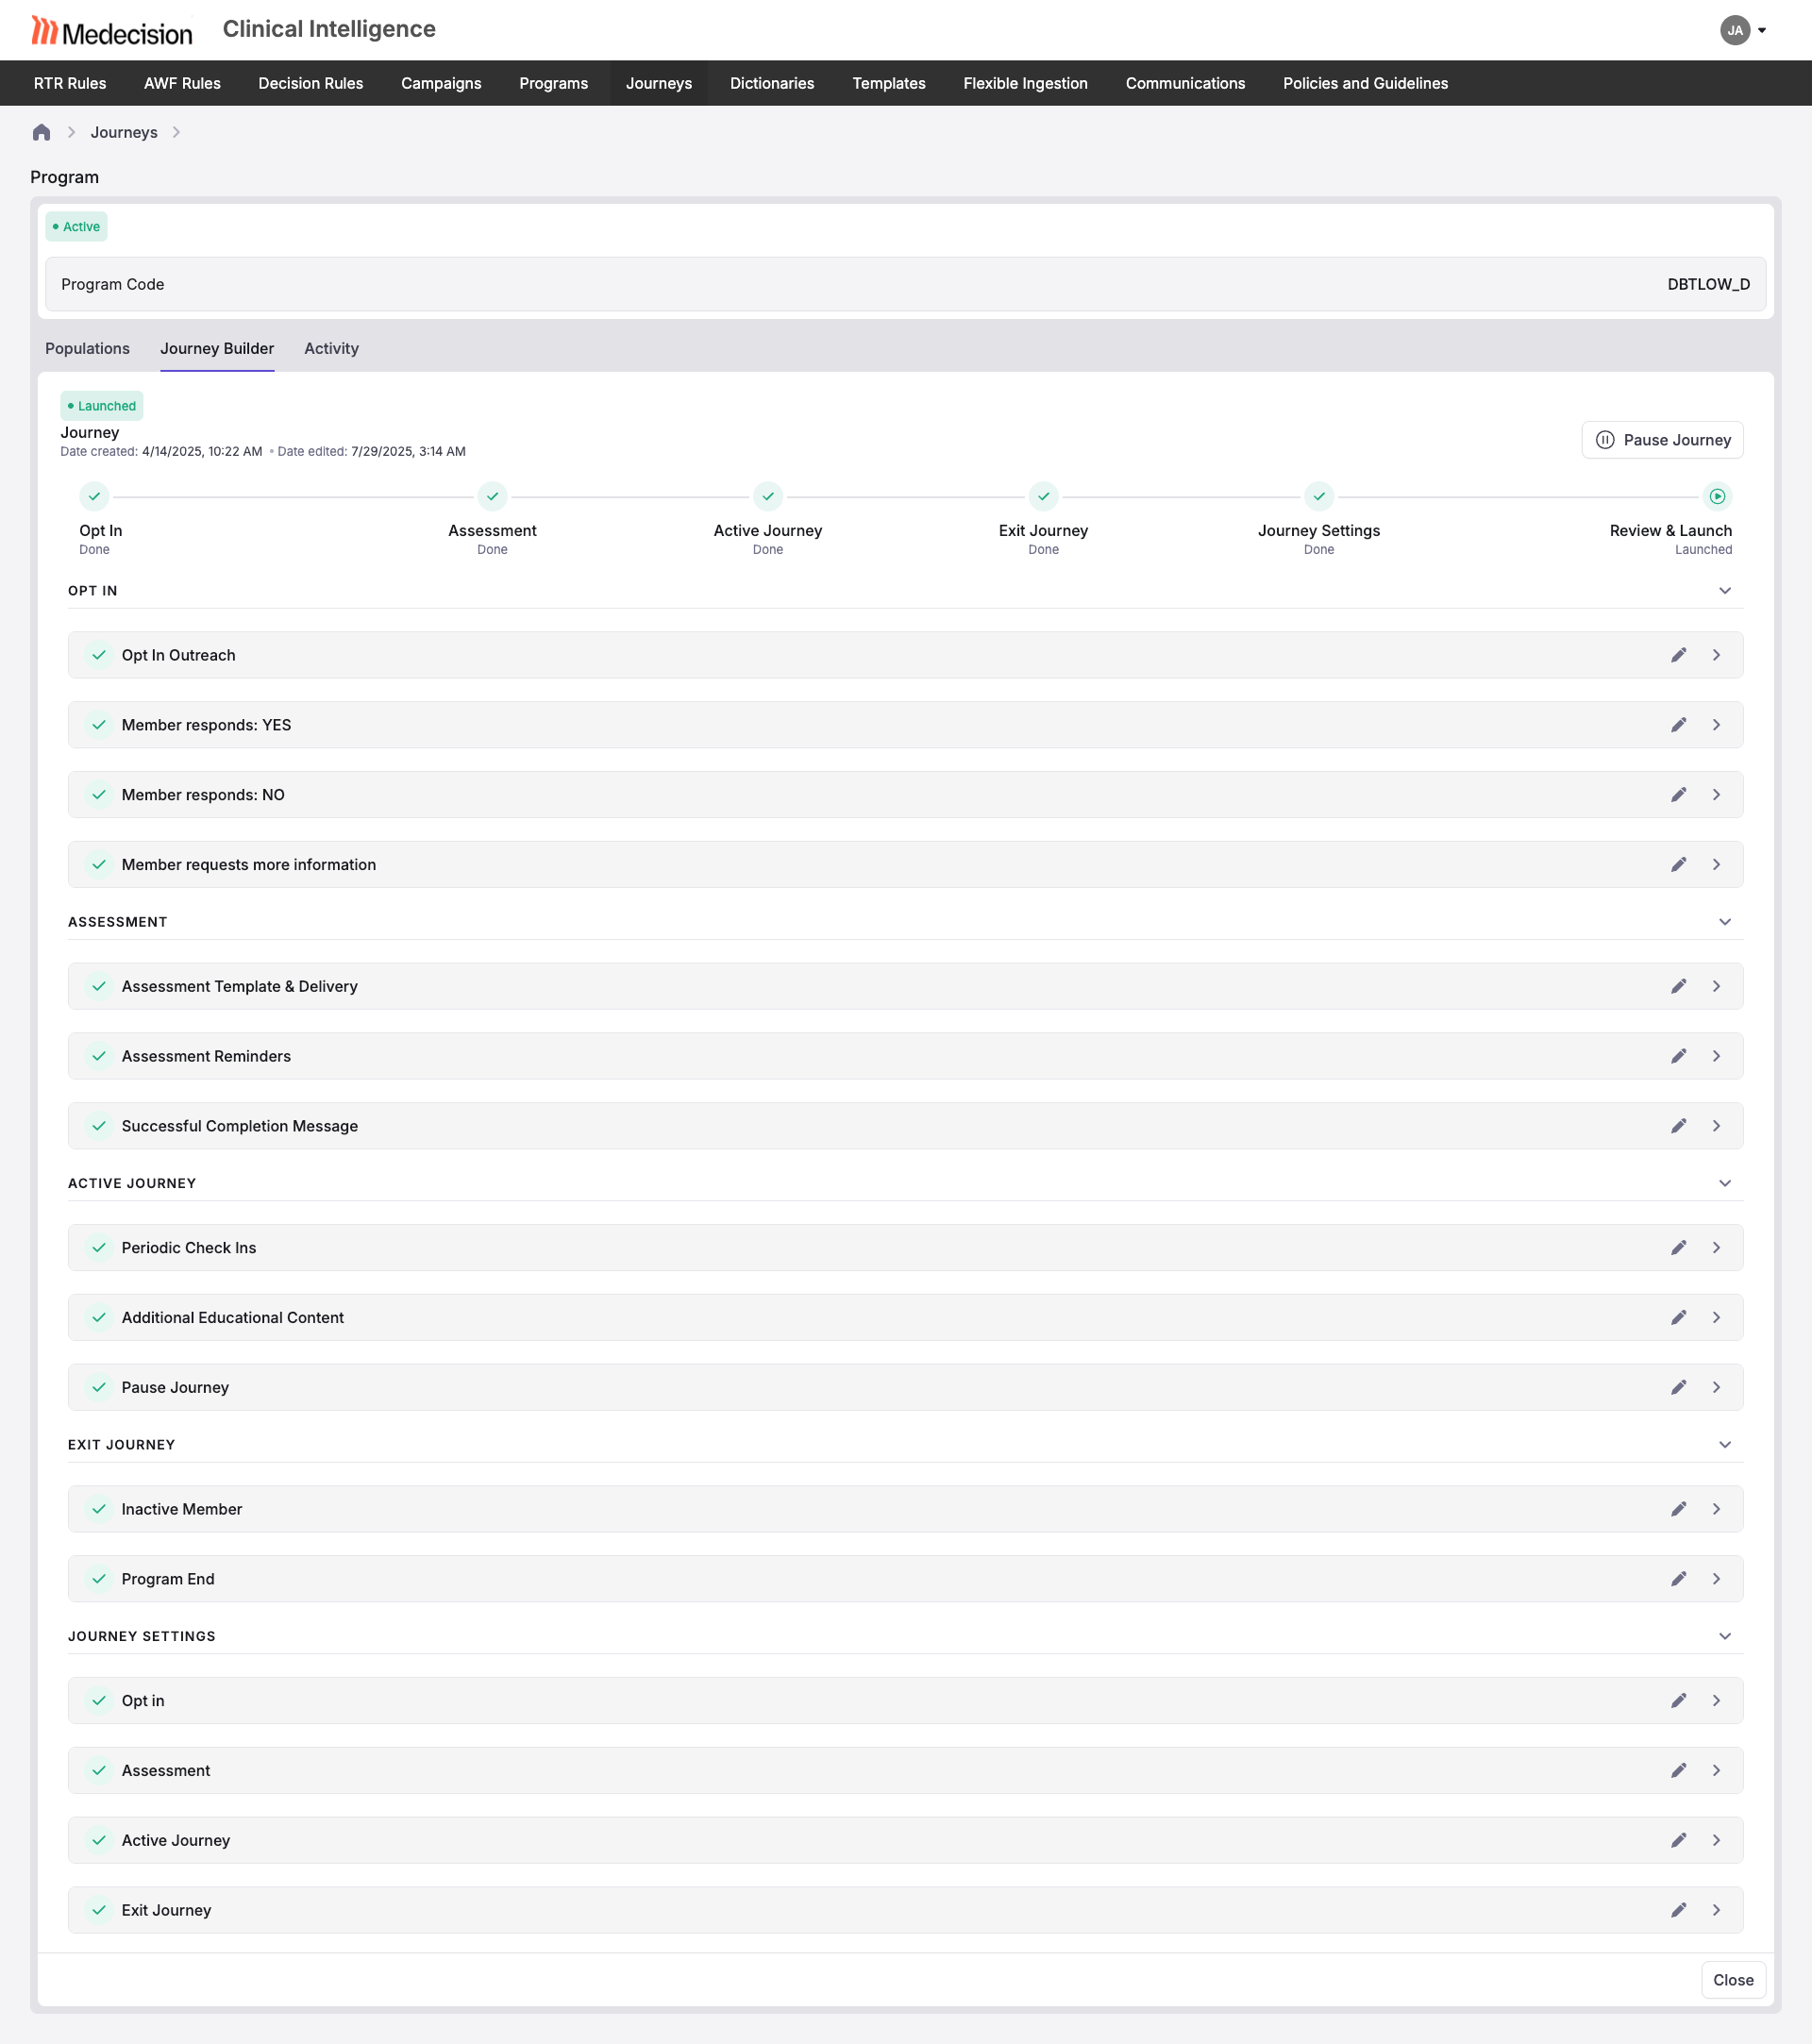Image resolution: width=1812 pixels, height=2044 pixels.
Task: Open user account dropdown arrow
Action: coord(1762,30)
